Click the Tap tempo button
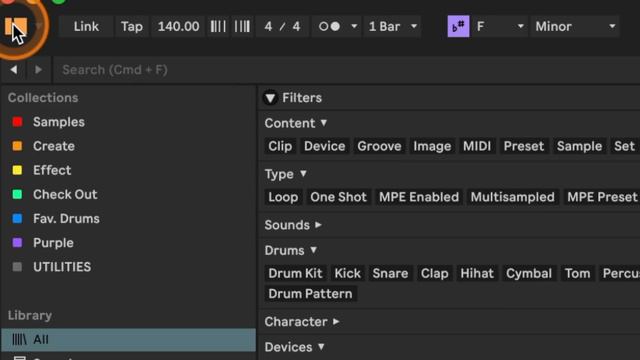Image resolution: width=640 pixels, height=360 pixels. 132,27
